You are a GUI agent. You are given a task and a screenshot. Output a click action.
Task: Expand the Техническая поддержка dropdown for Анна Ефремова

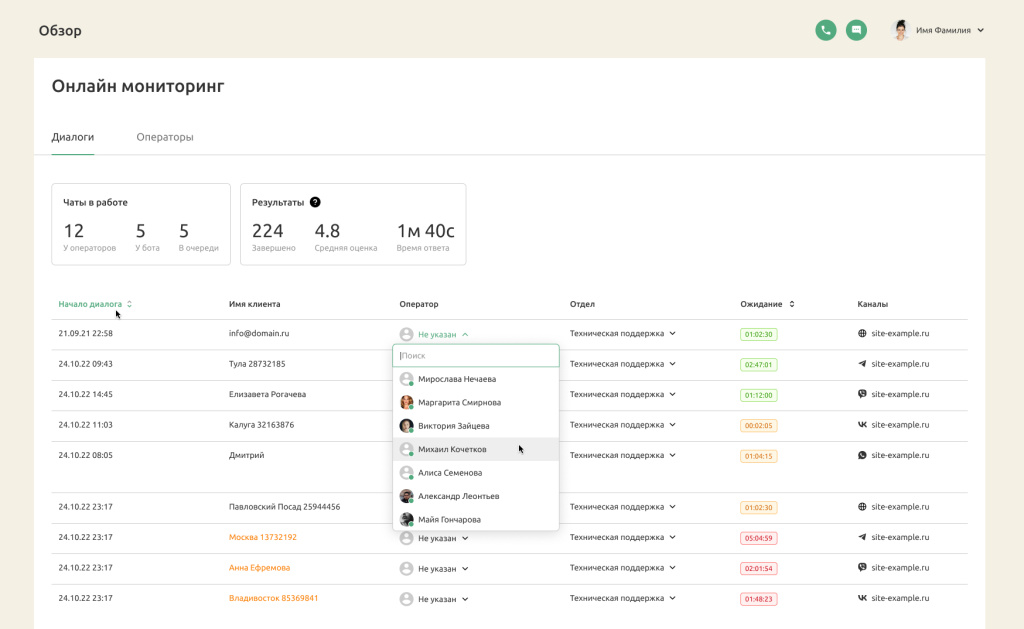point(673,568)
